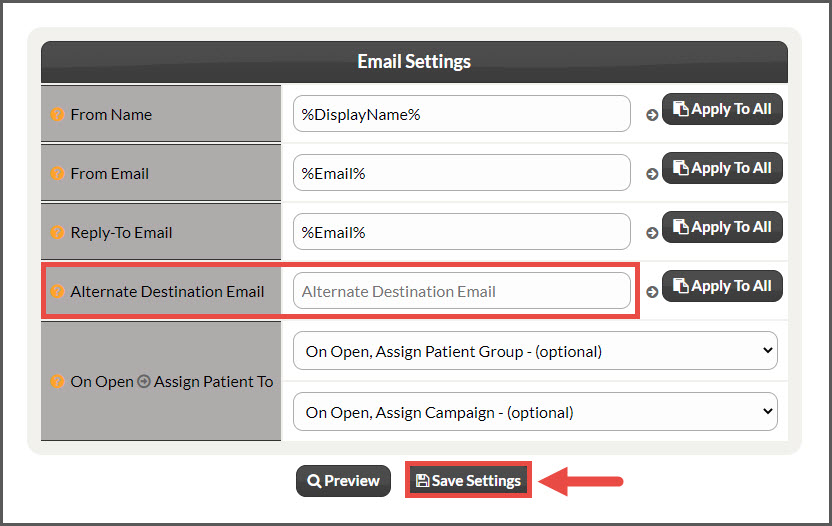Screen dimensions: 832x526
Task: Click the From Name text field
Action: [x=462, y=114]
